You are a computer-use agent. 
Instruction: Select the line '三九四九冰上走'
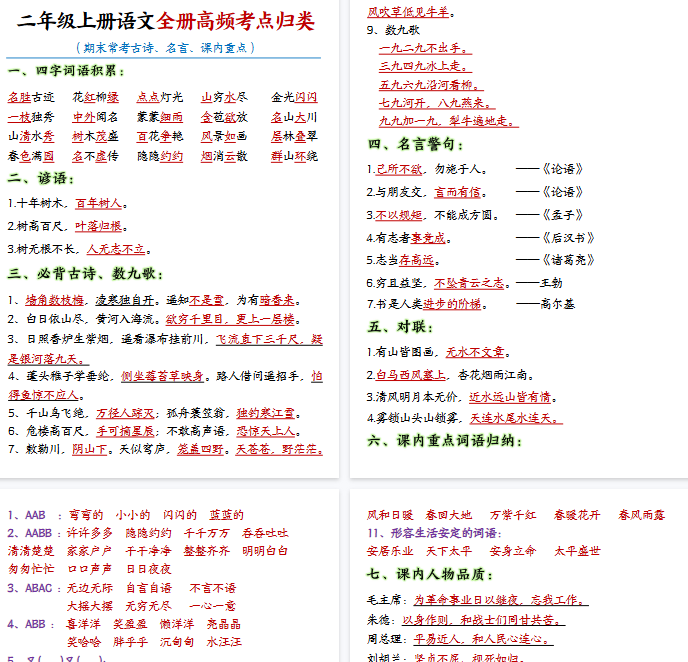pyautogui.click(x=425, y=66)
